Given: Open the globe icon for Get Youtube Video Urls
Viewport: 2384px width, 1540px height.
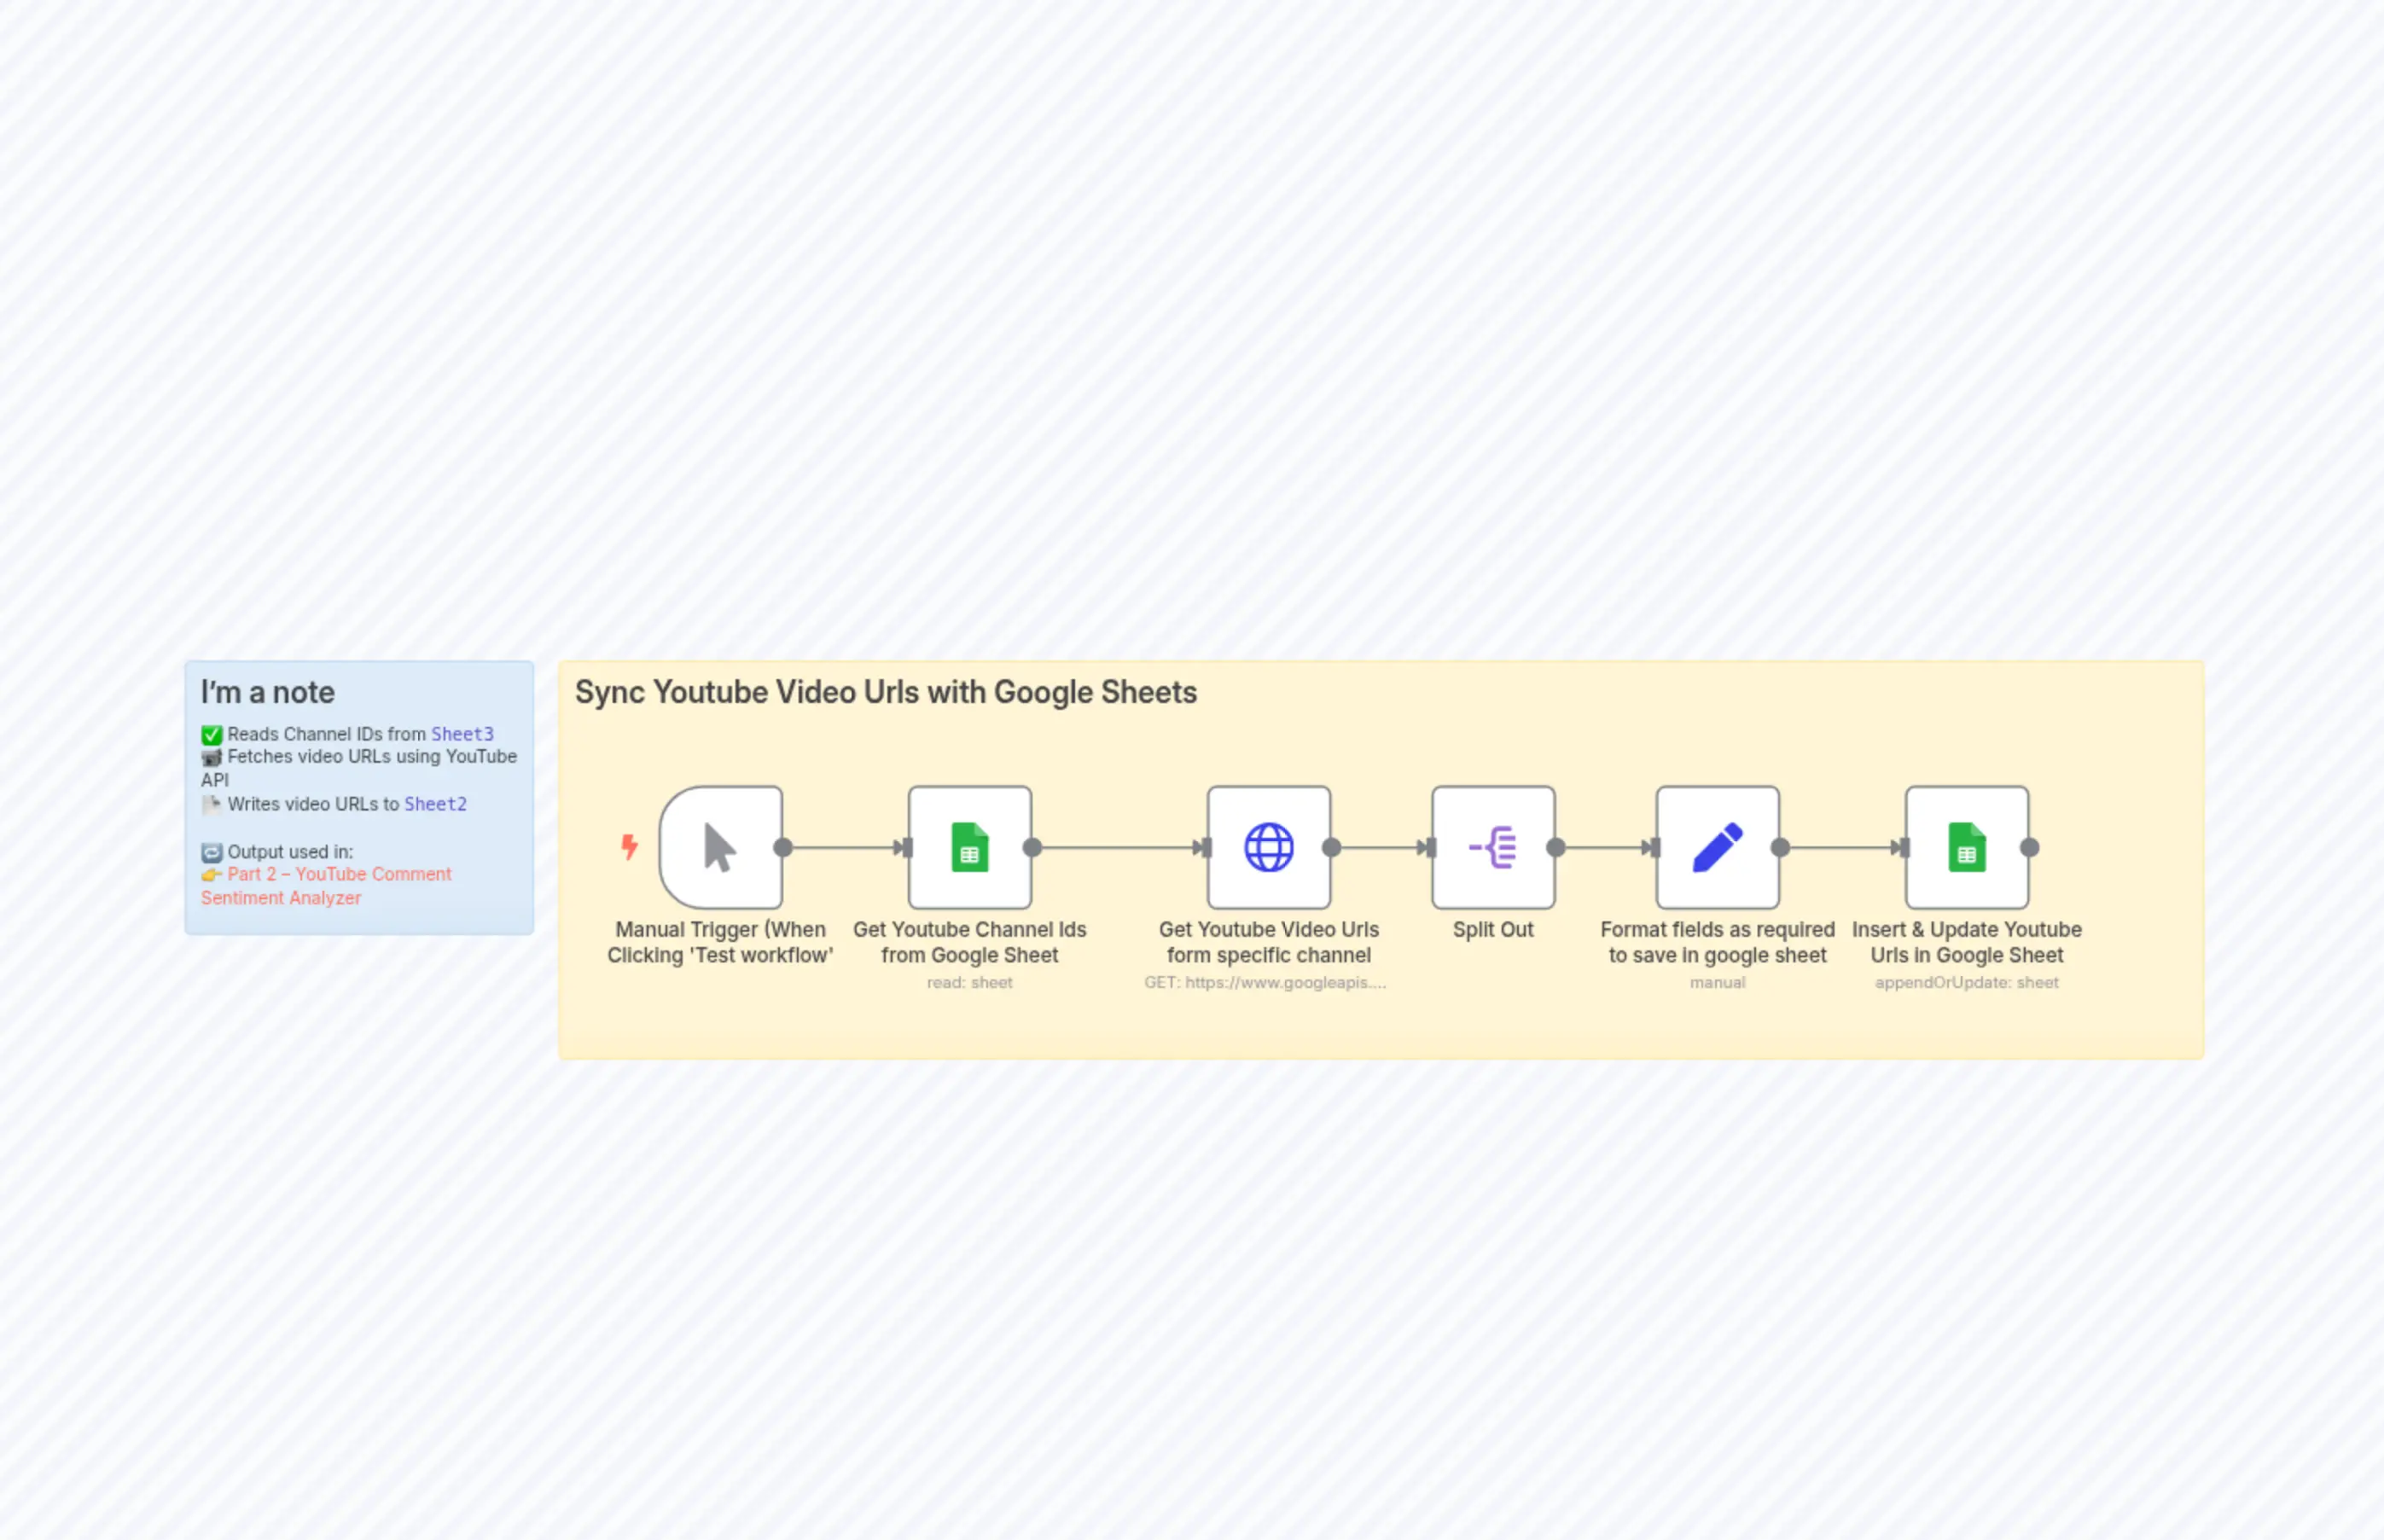Looking at the screenshot, I should pos(1269,847).
